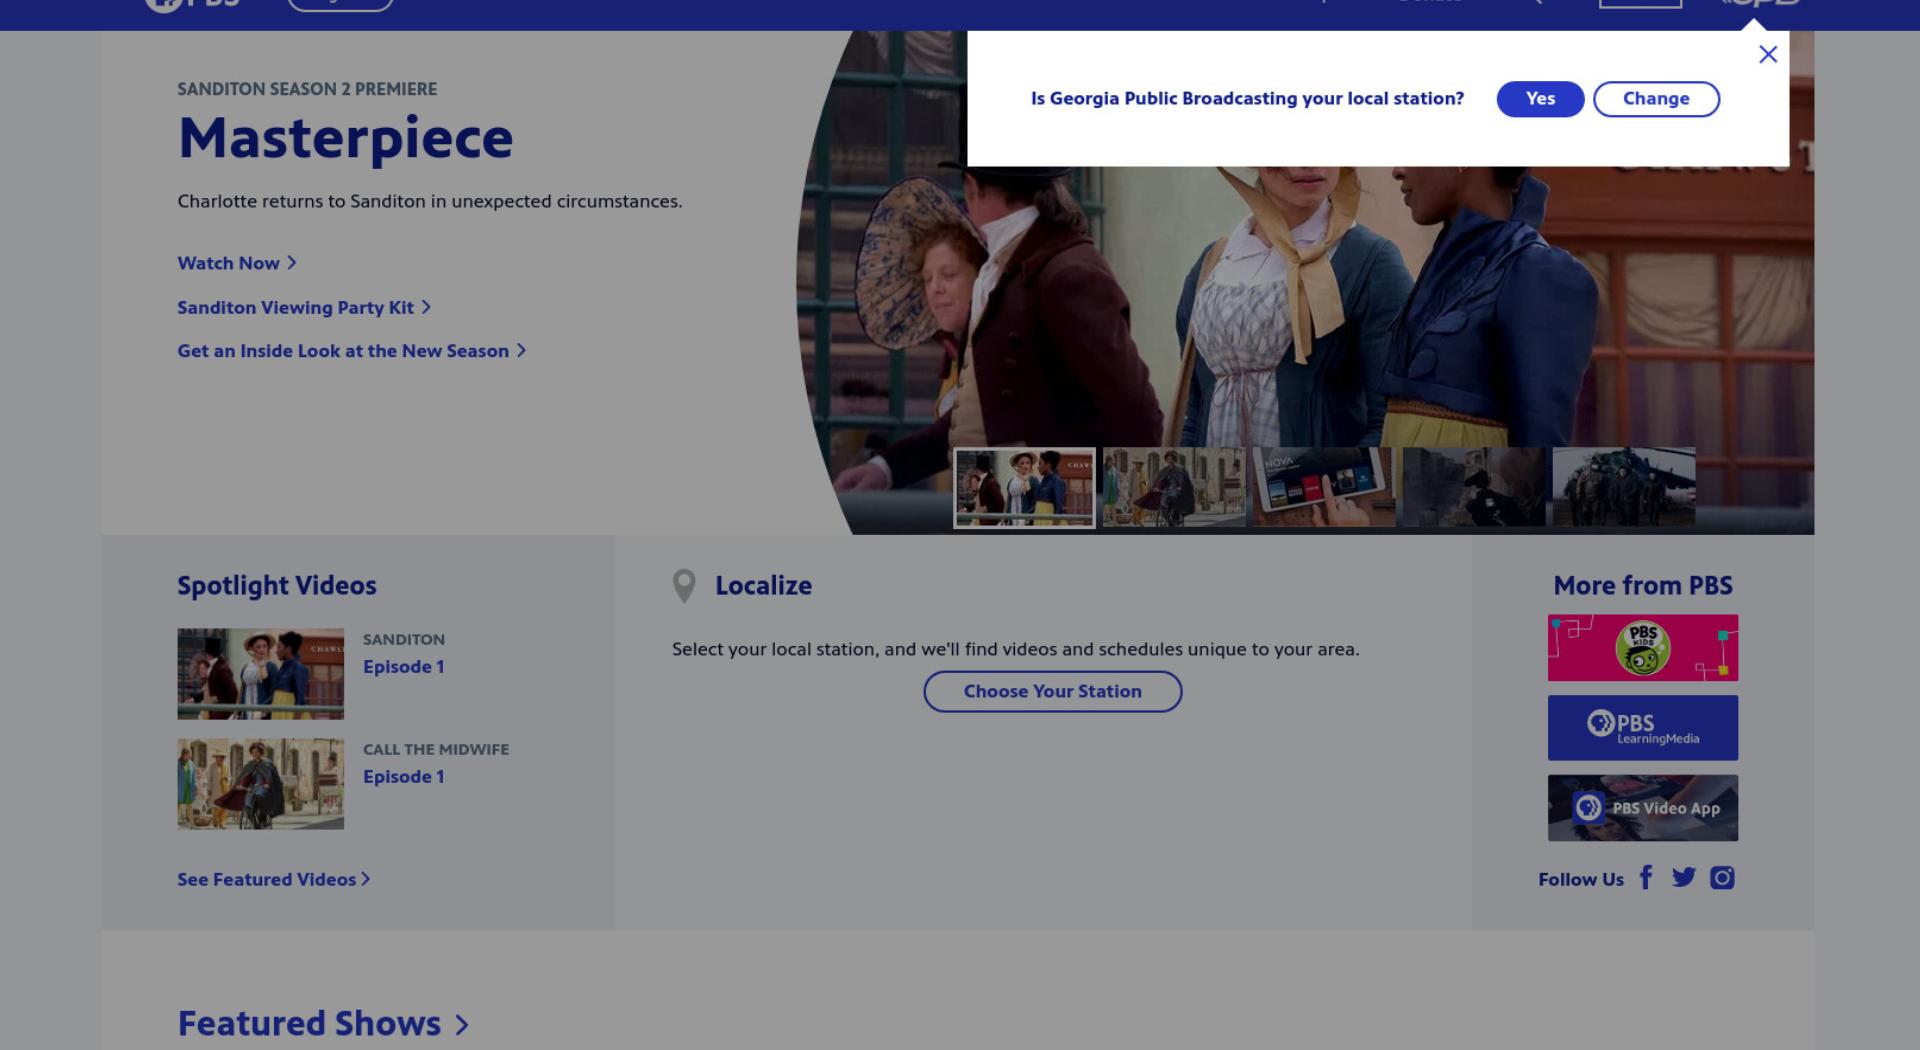Screen dimensions: 1920x1050
Task: Select the fourth dark carousel thumbnail
Action: tap(1474, 487)
